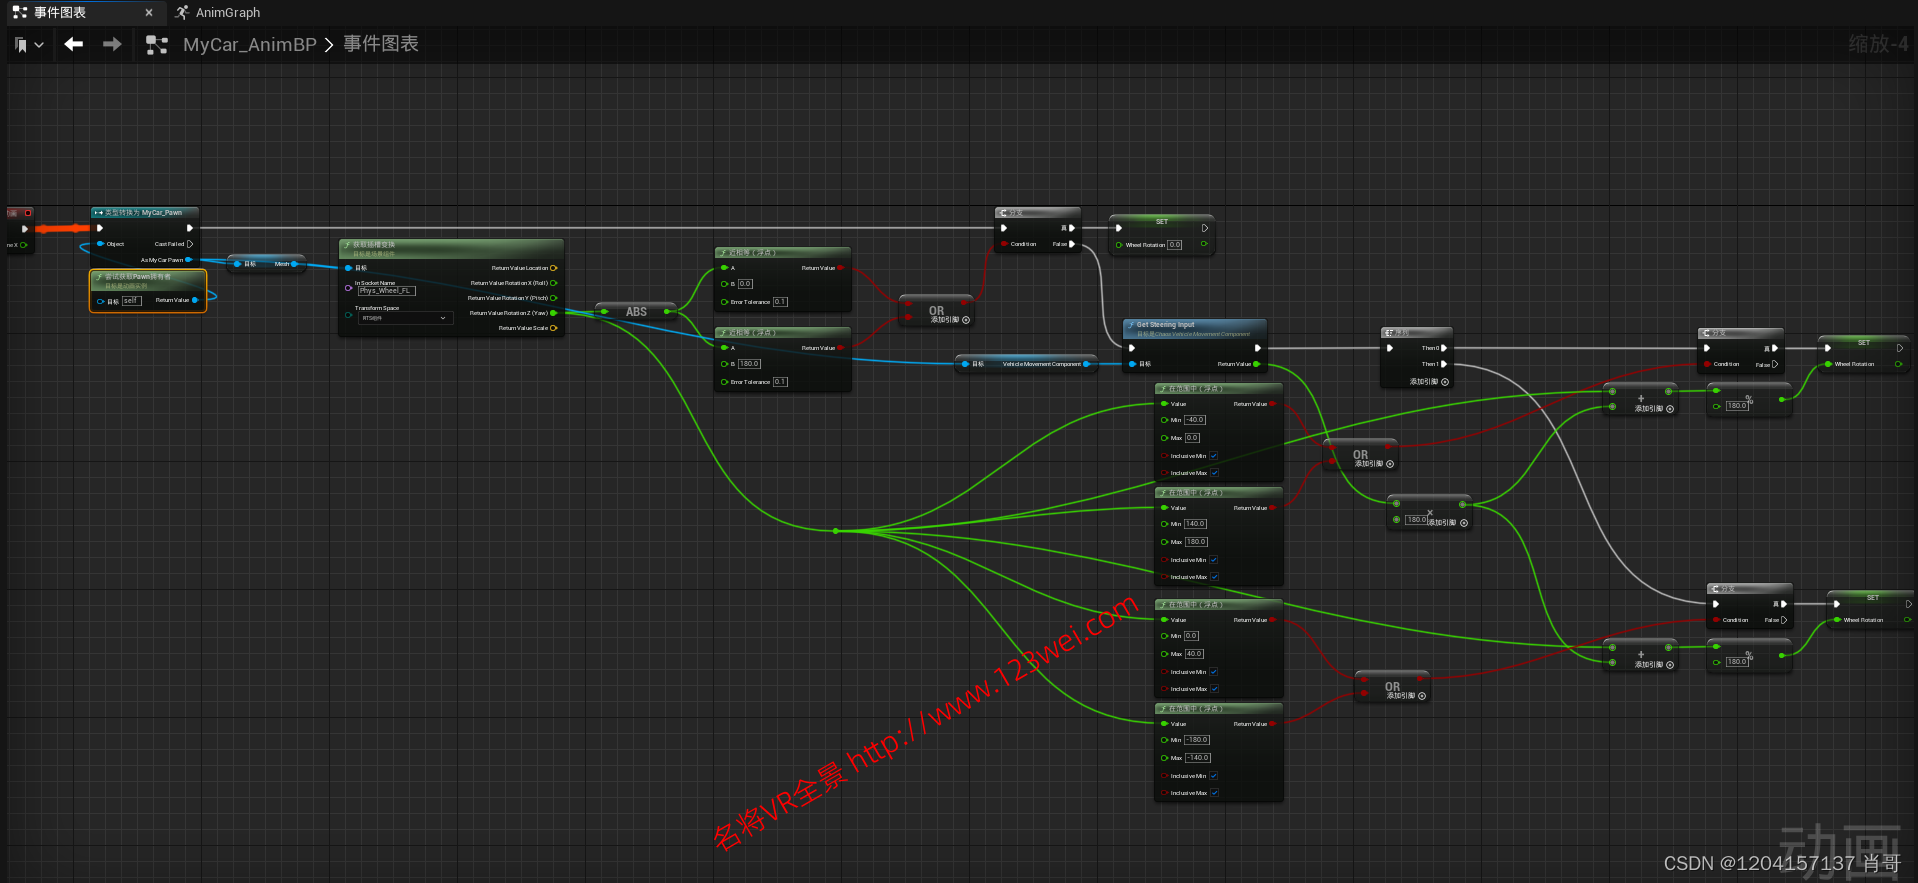This screenshot has height=883, width=1918.
Task: Switch to the 事件图表 tab
Action: tap(60, 12)
